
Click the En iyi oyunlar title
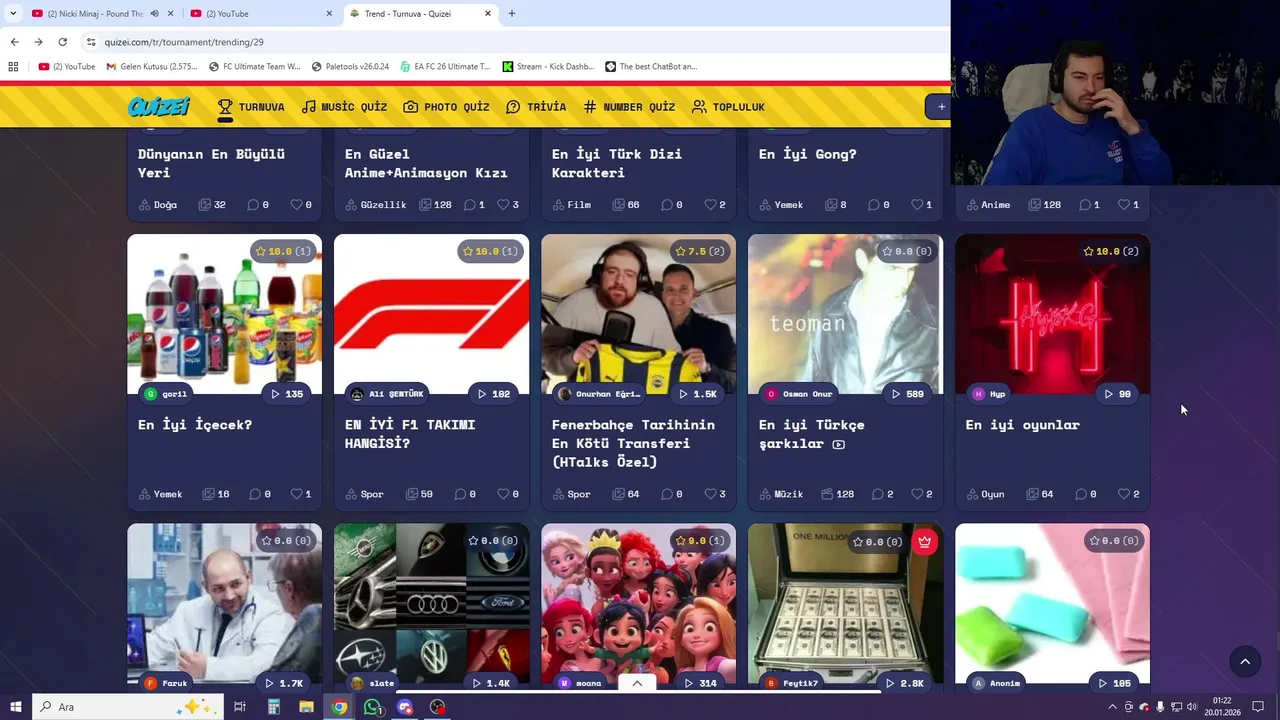click(1023, 425)
